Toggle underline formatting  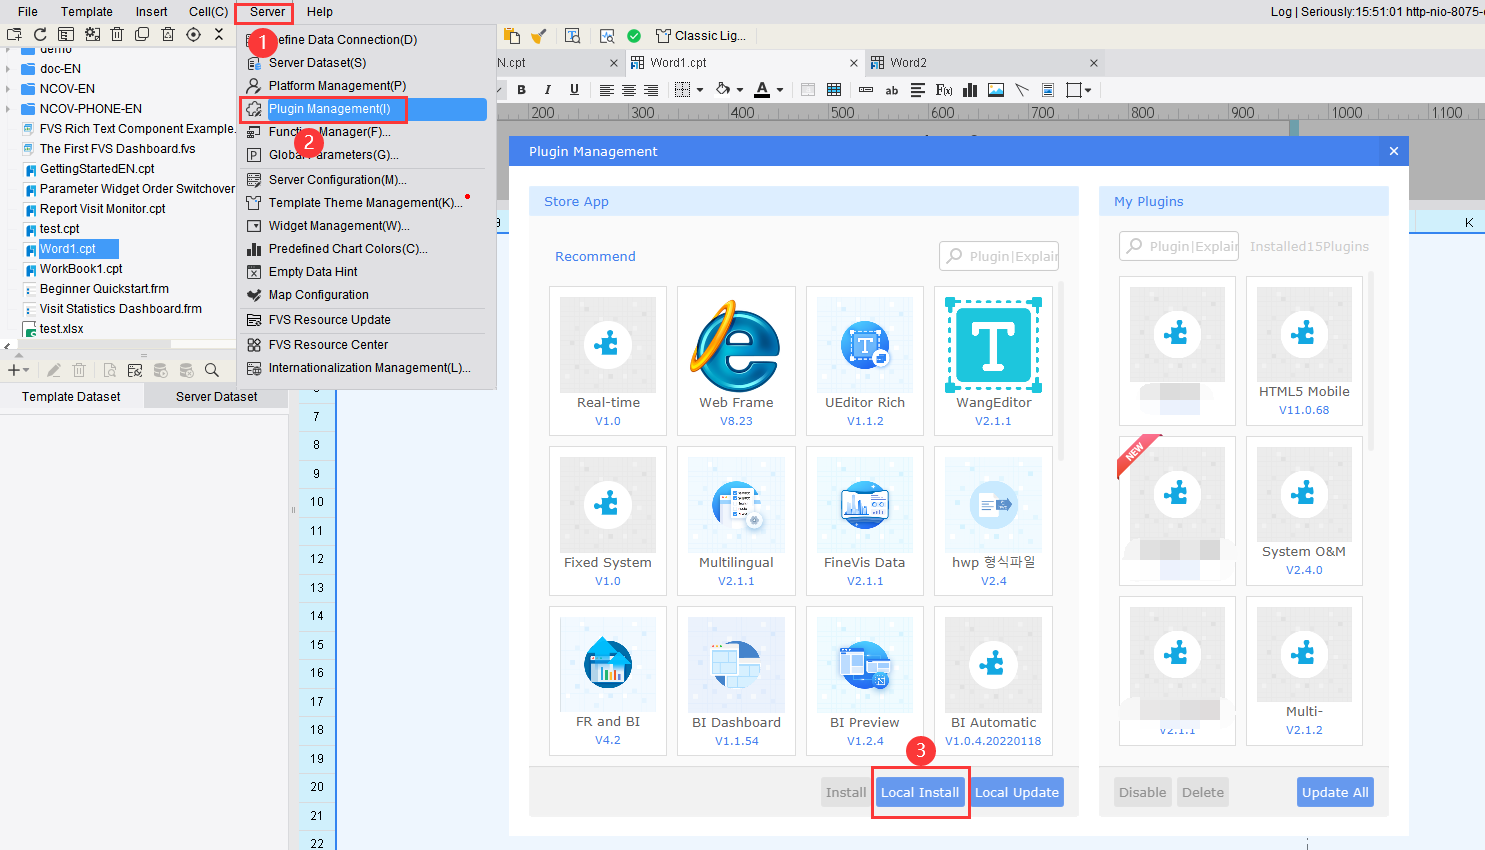[574, 90]
